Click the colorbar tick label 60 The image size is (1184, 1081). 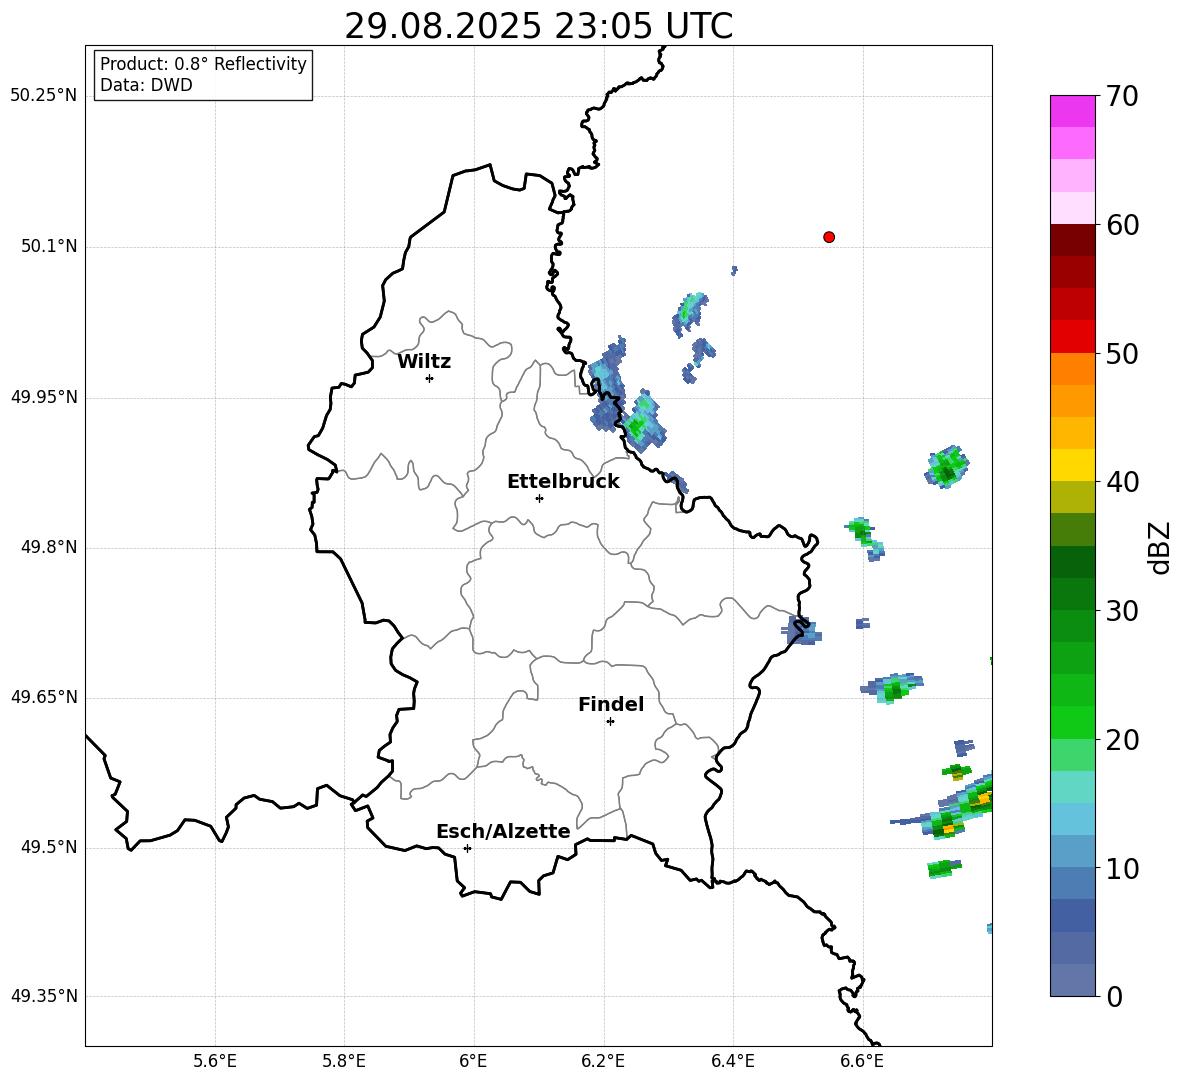click(x=1122, y=225)
